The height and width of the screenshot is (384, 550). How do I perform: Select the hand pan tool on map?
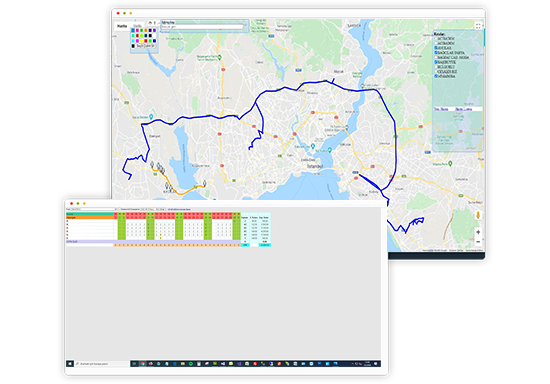click(x=150, y=23)
